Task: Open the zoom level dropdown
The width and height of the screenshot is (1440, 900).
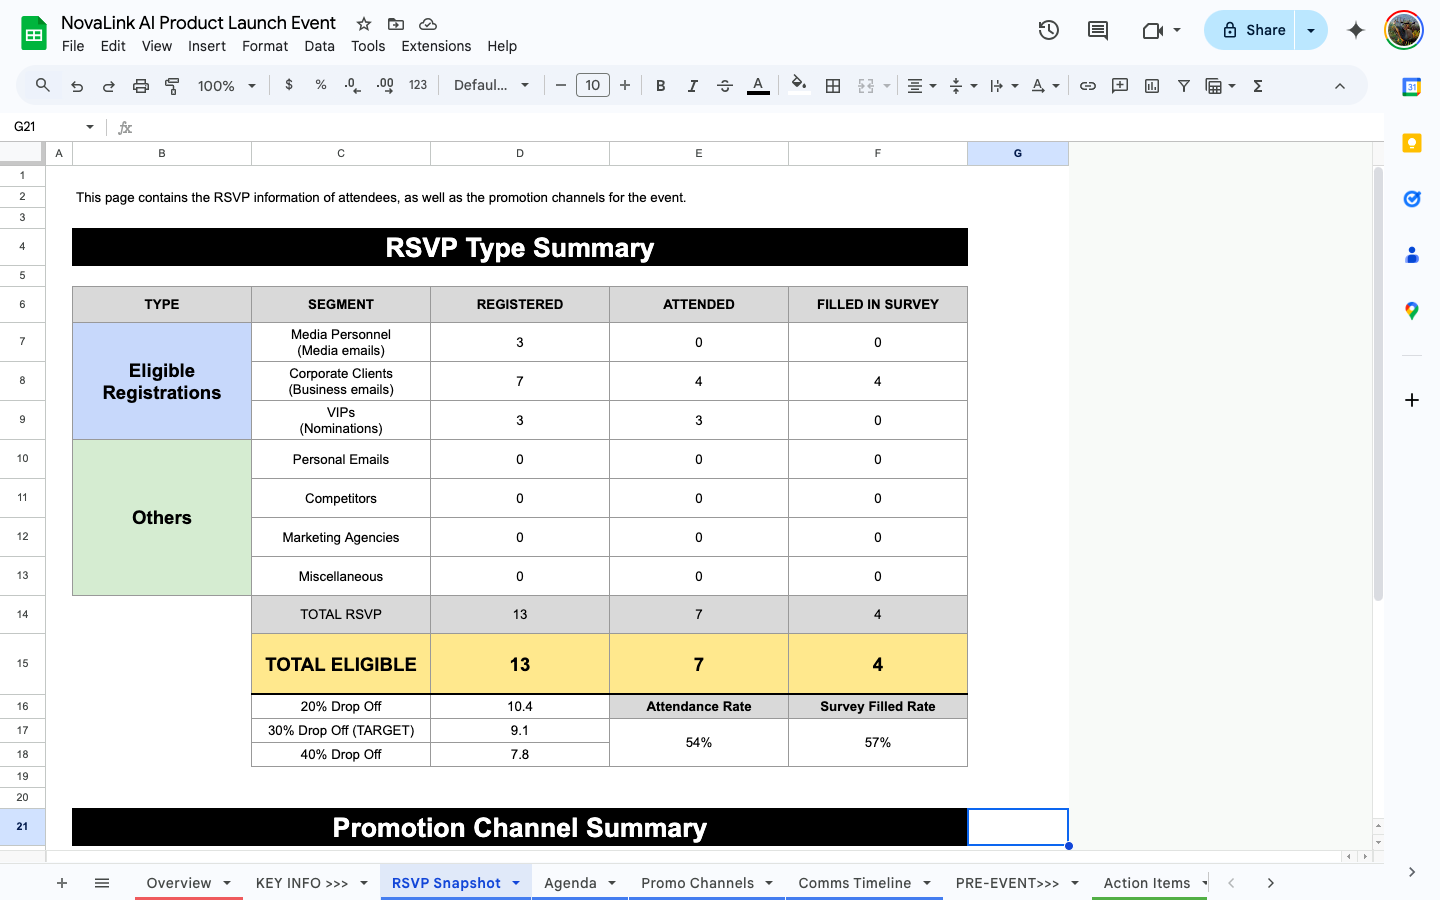Action: click(x=227, y=86)
